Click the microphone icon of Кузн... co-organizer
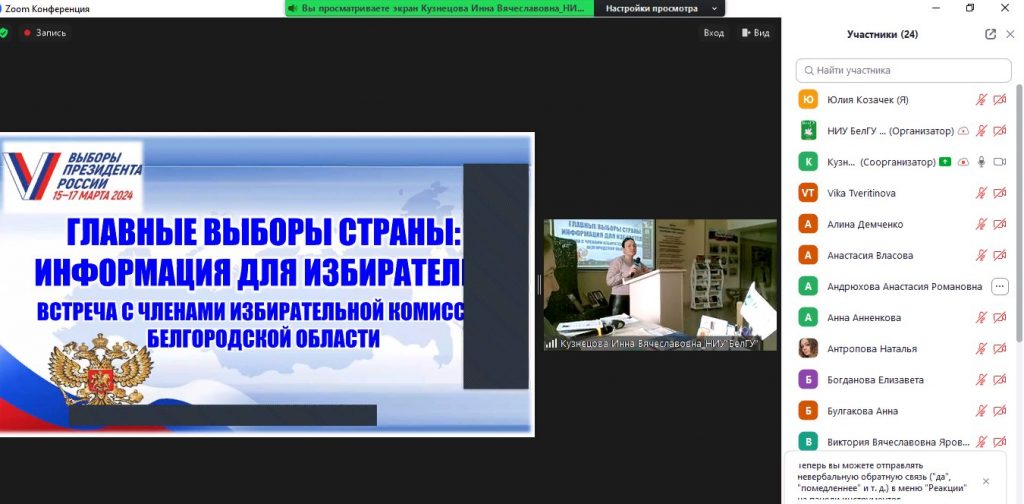Screen dimensions: 1024x504 981,162
